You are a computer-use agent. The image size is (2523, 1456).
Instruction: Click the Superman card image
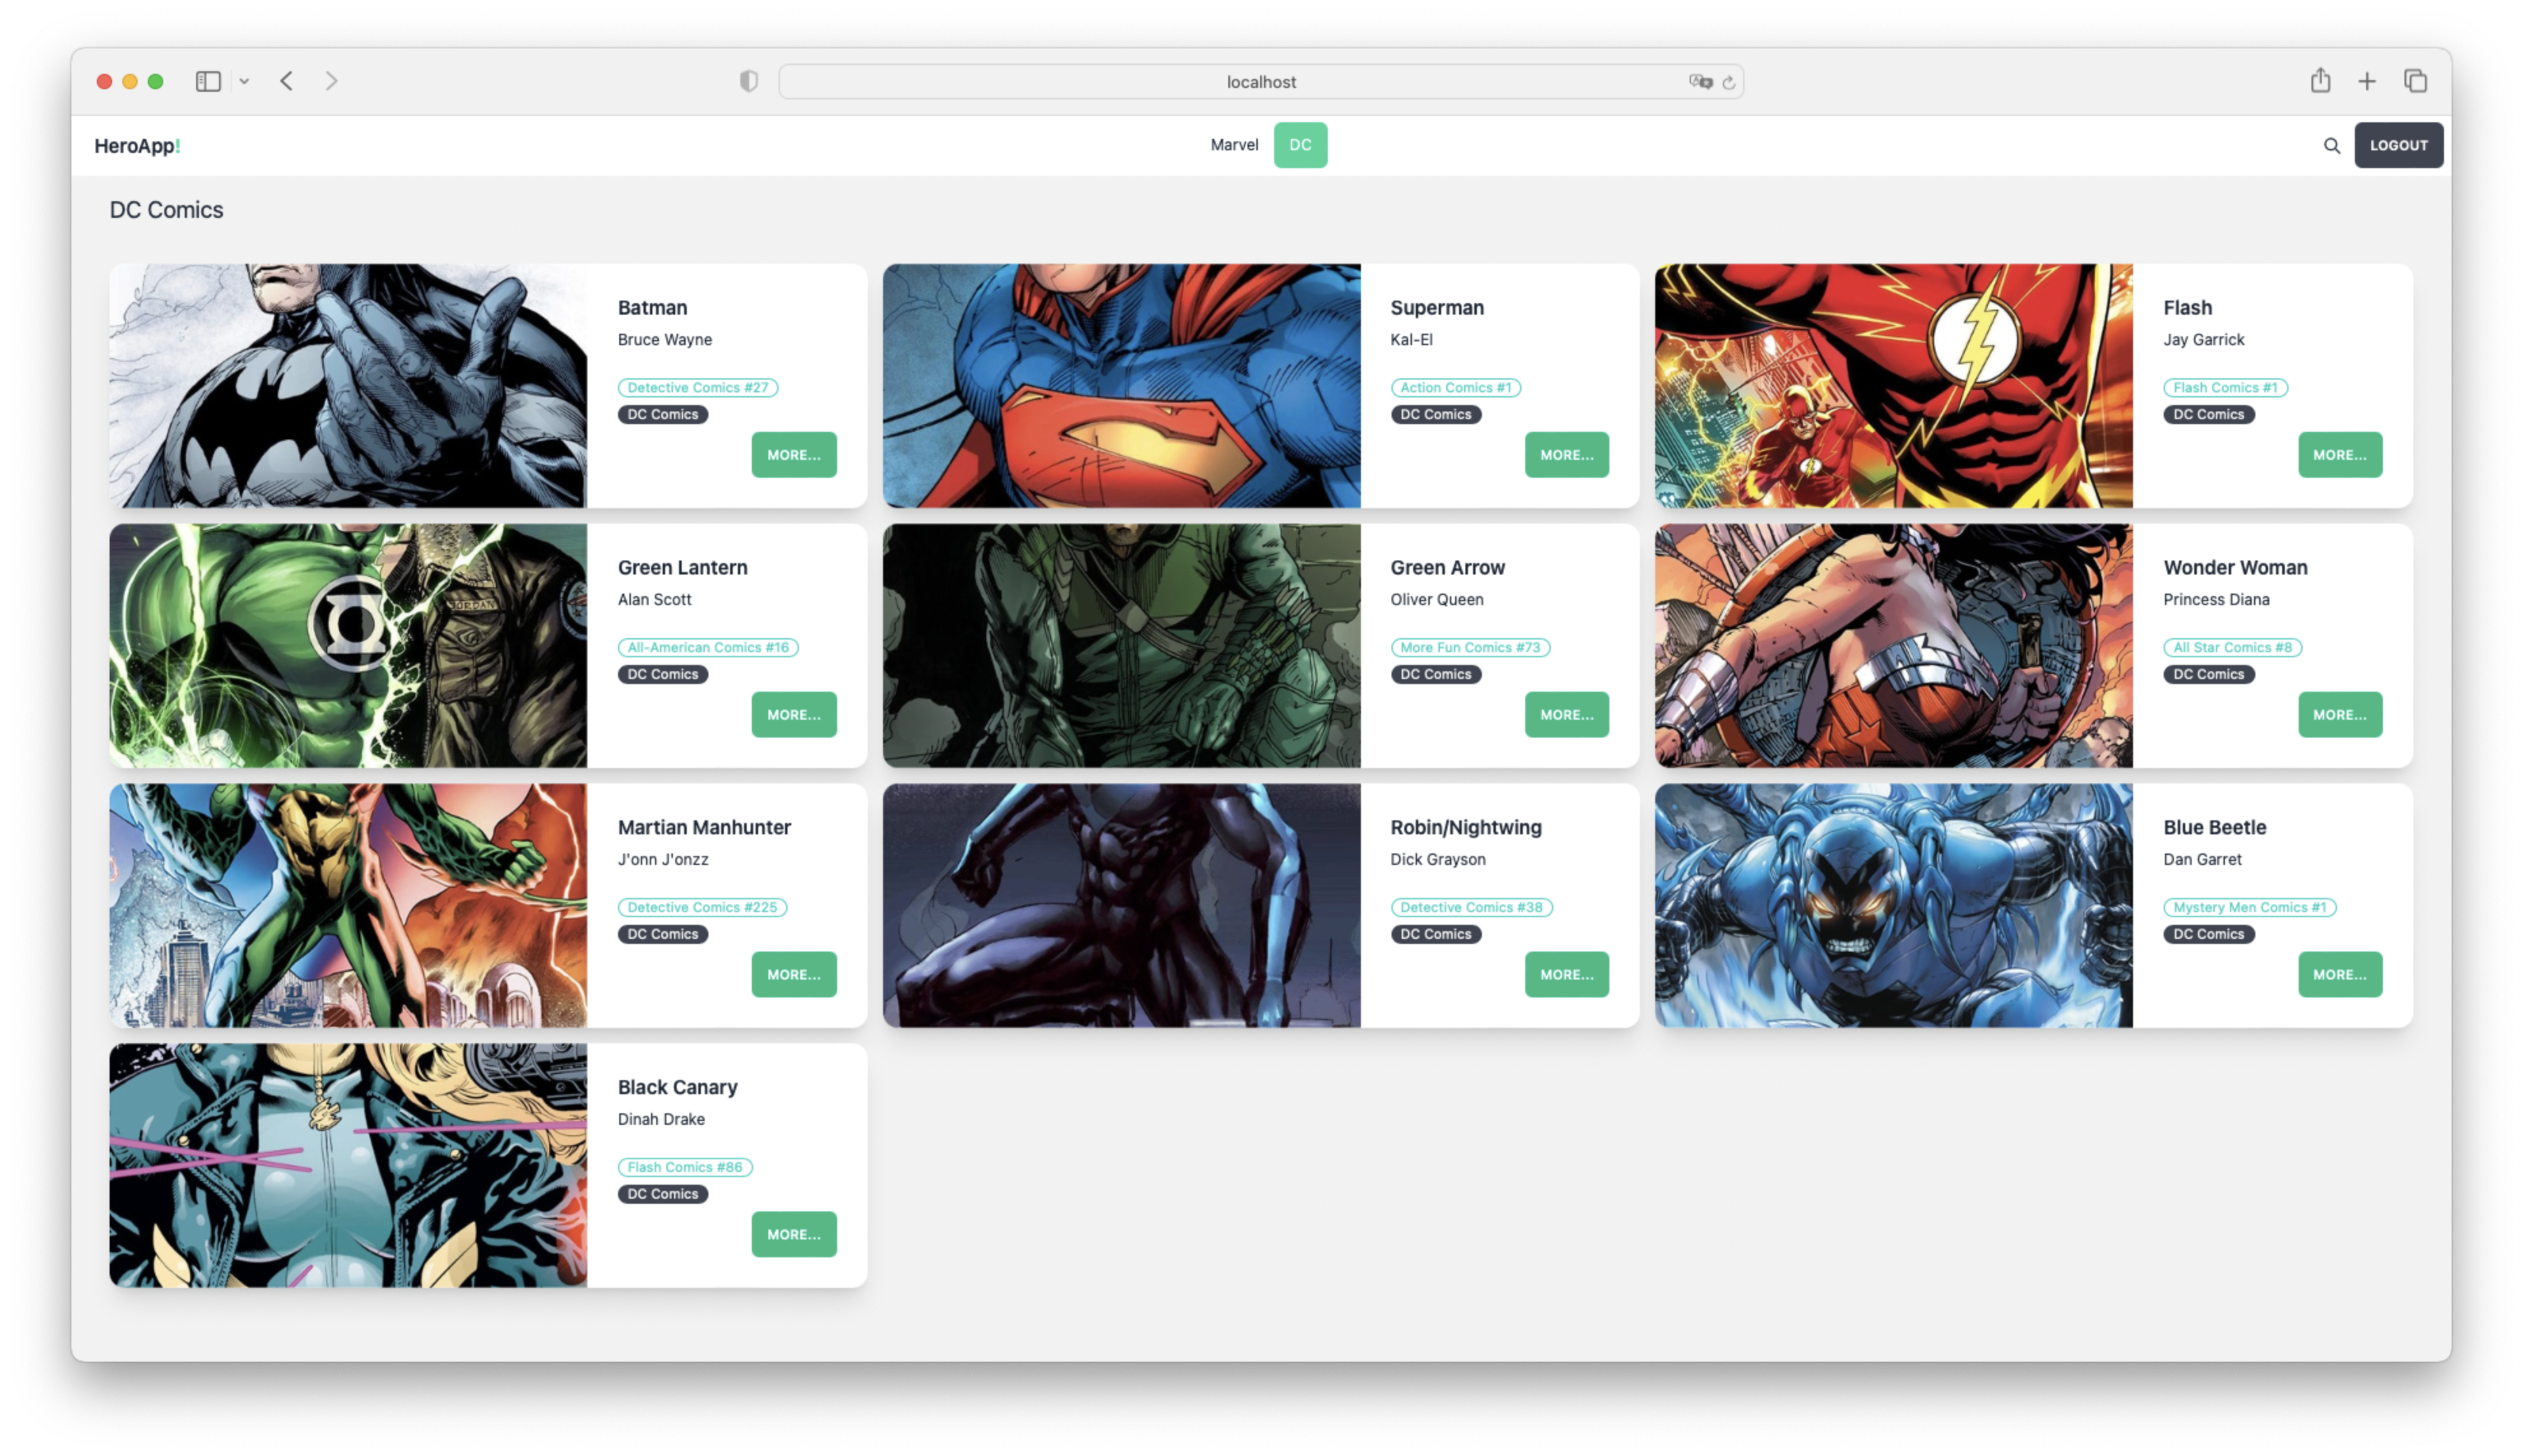coord(1121,386)
